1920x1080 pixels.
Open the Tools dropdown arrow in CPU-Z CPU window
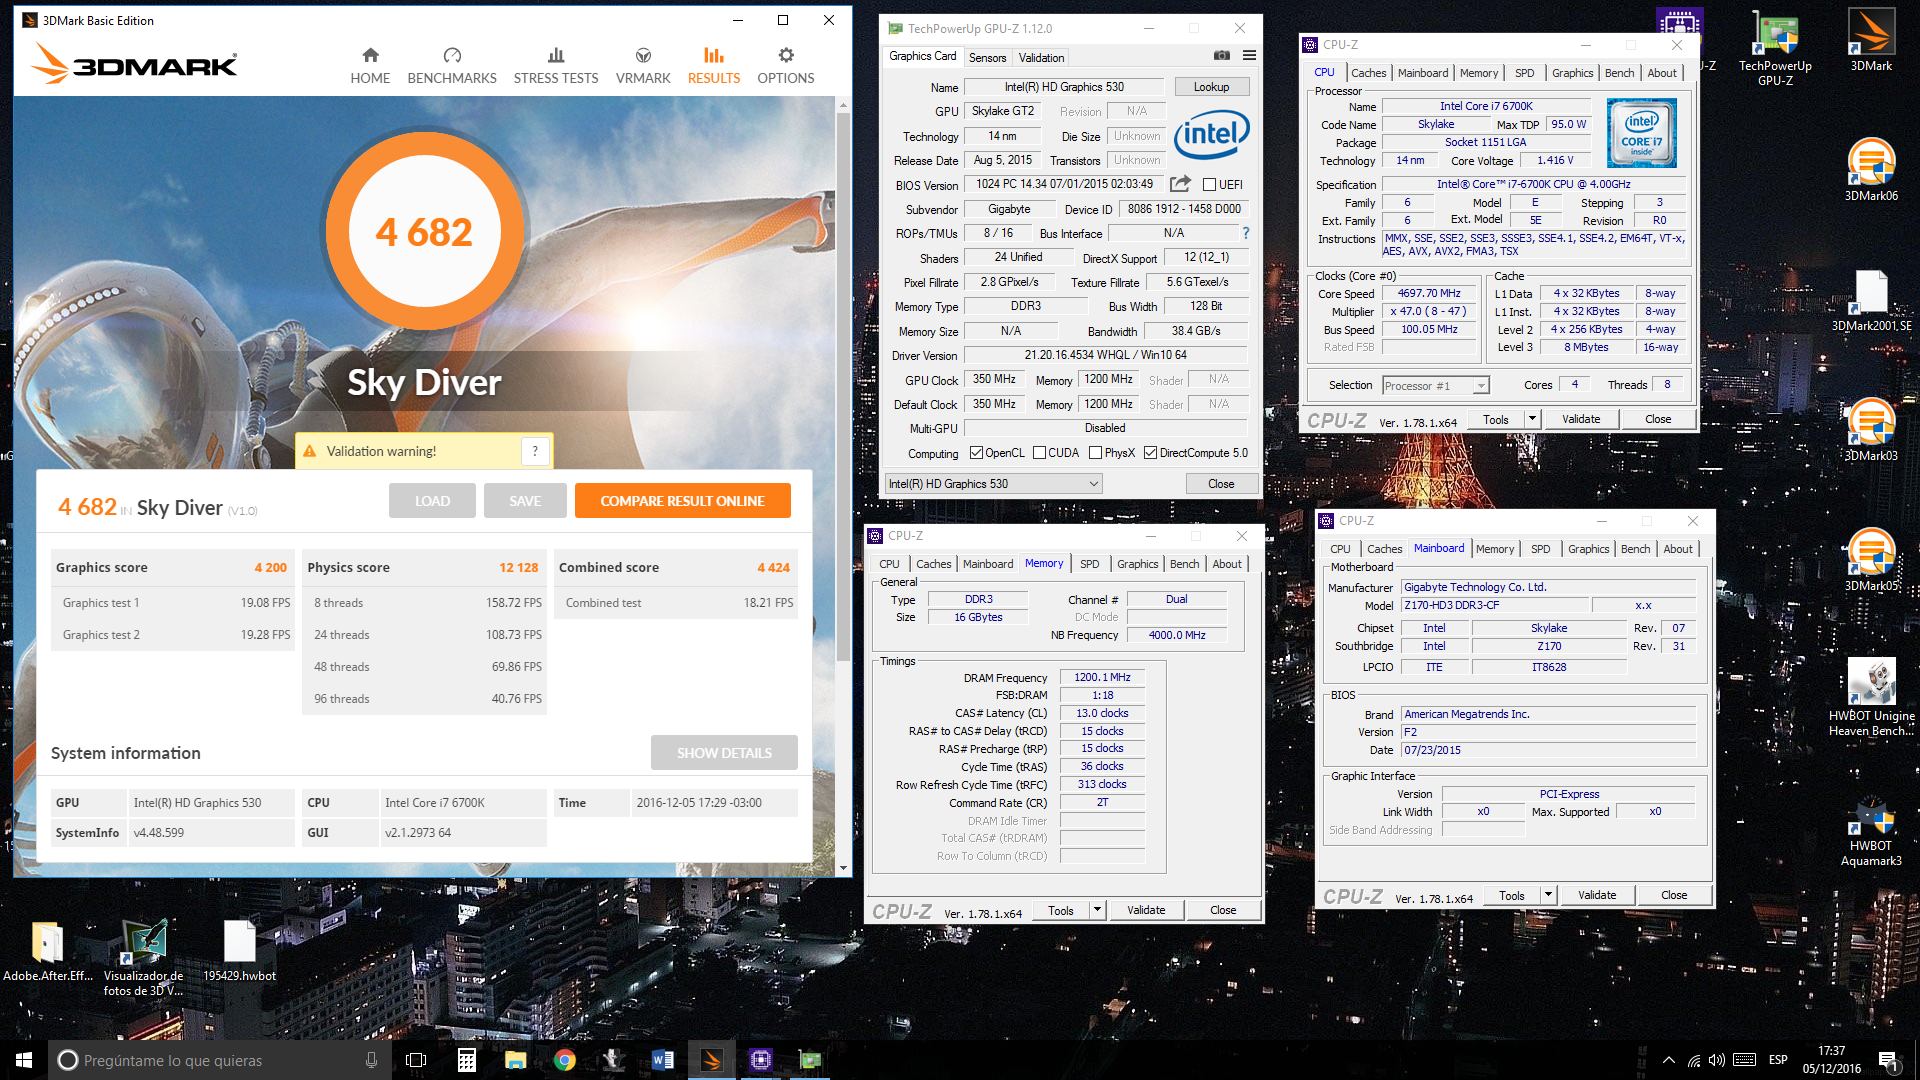point(1532,419)
